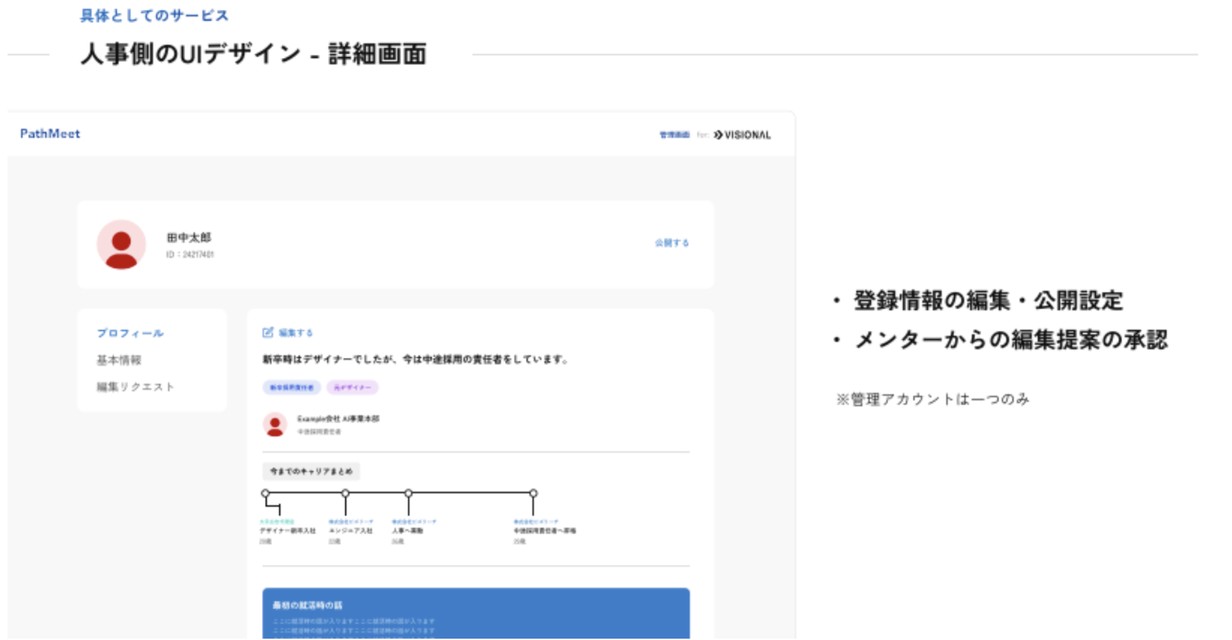Select the 基本情報 sidebar tab
The height and width of the screenshot is (640, 1232).
(x=119, y=360)
